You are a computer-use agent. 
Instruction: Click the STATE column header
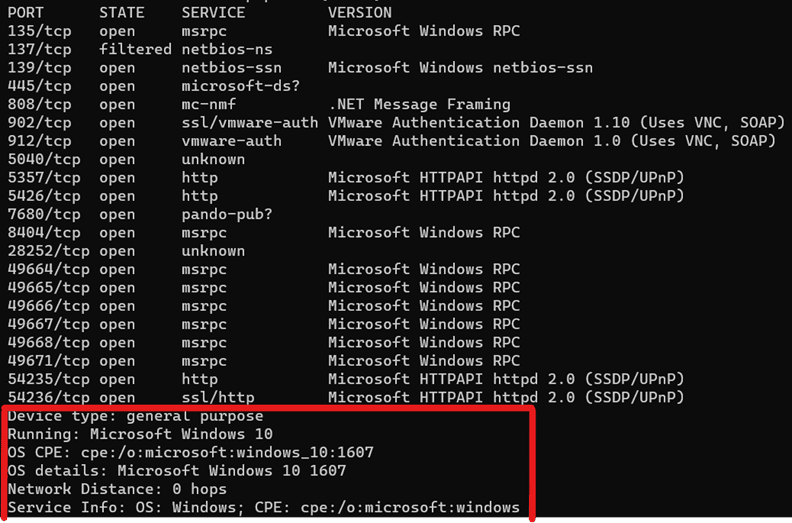click(x=122, y=13)
